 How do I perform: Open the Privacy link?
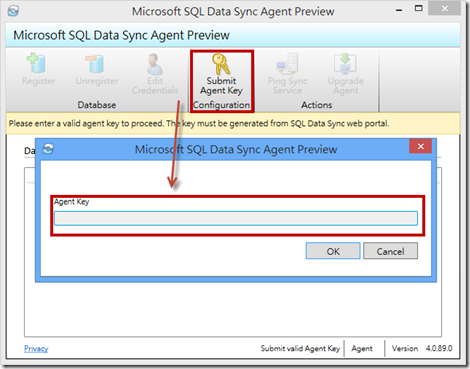(36, 349)
